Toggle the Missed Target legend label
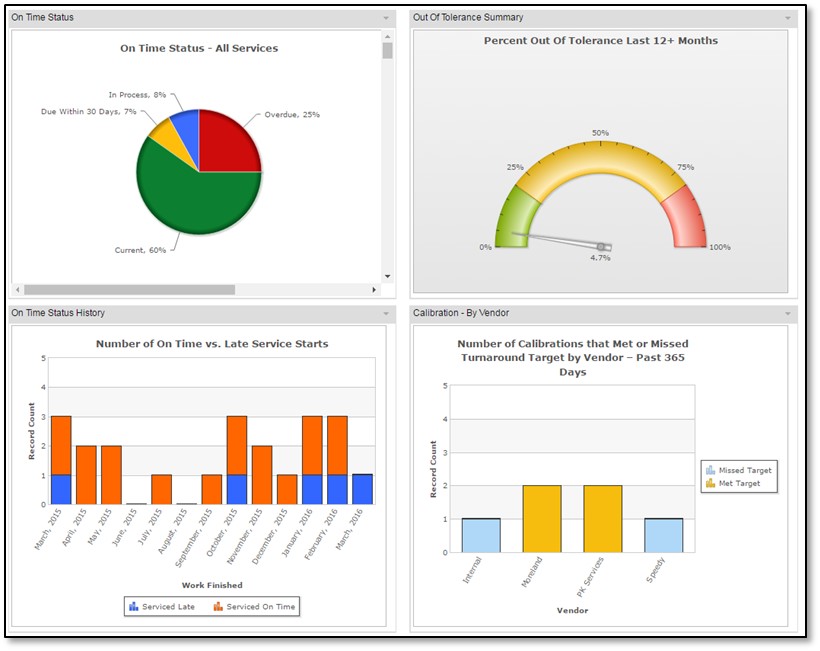 [745, 470]
